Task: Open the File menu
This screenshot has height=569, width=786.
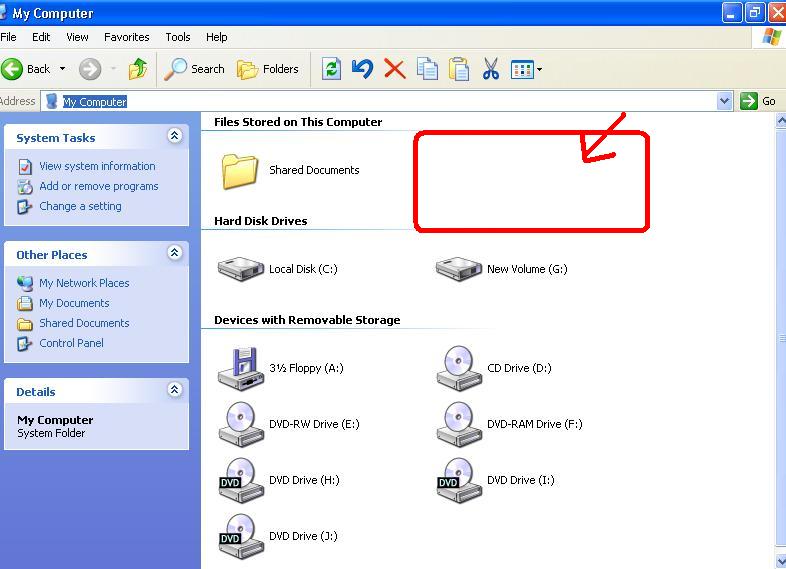Action: [9, 37]
